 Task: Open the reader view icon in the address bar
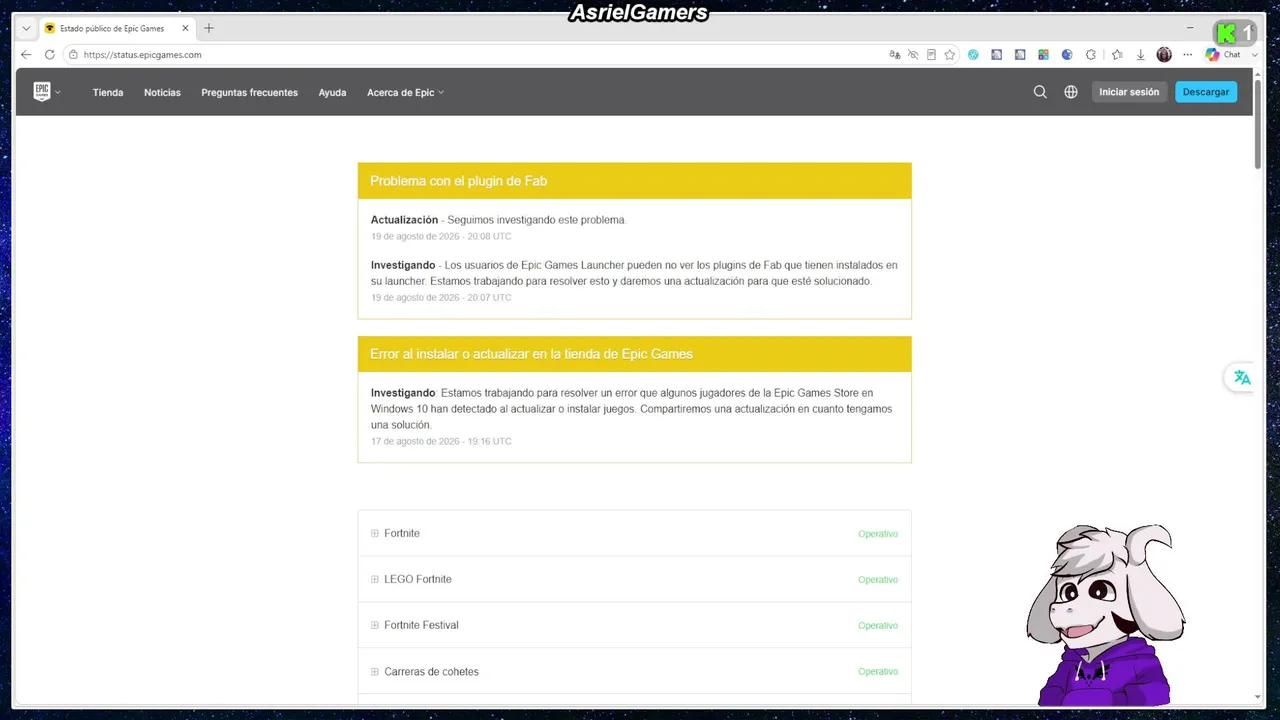931,55
